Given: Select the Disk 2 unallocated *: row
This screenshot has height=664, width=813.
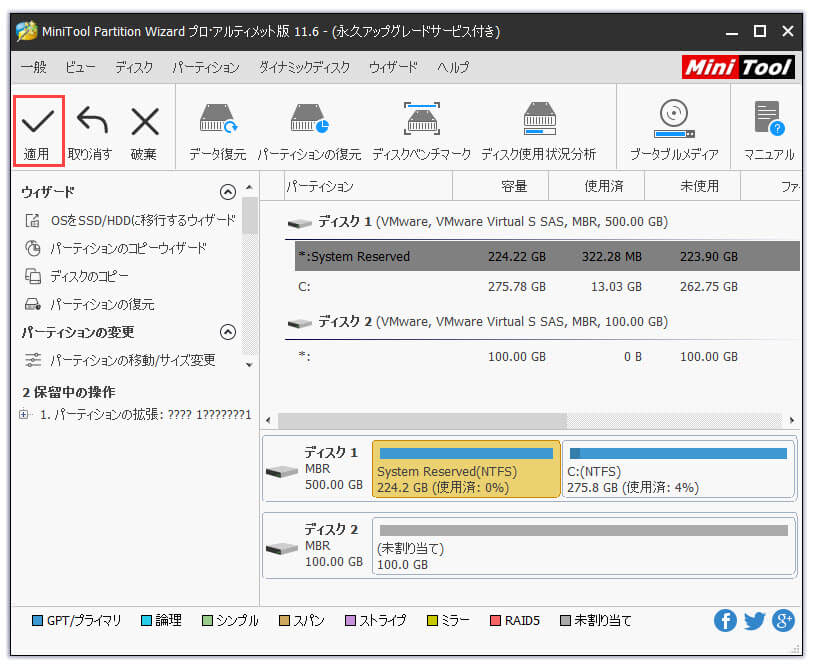Looking at the screenshot, I should 547,357.
